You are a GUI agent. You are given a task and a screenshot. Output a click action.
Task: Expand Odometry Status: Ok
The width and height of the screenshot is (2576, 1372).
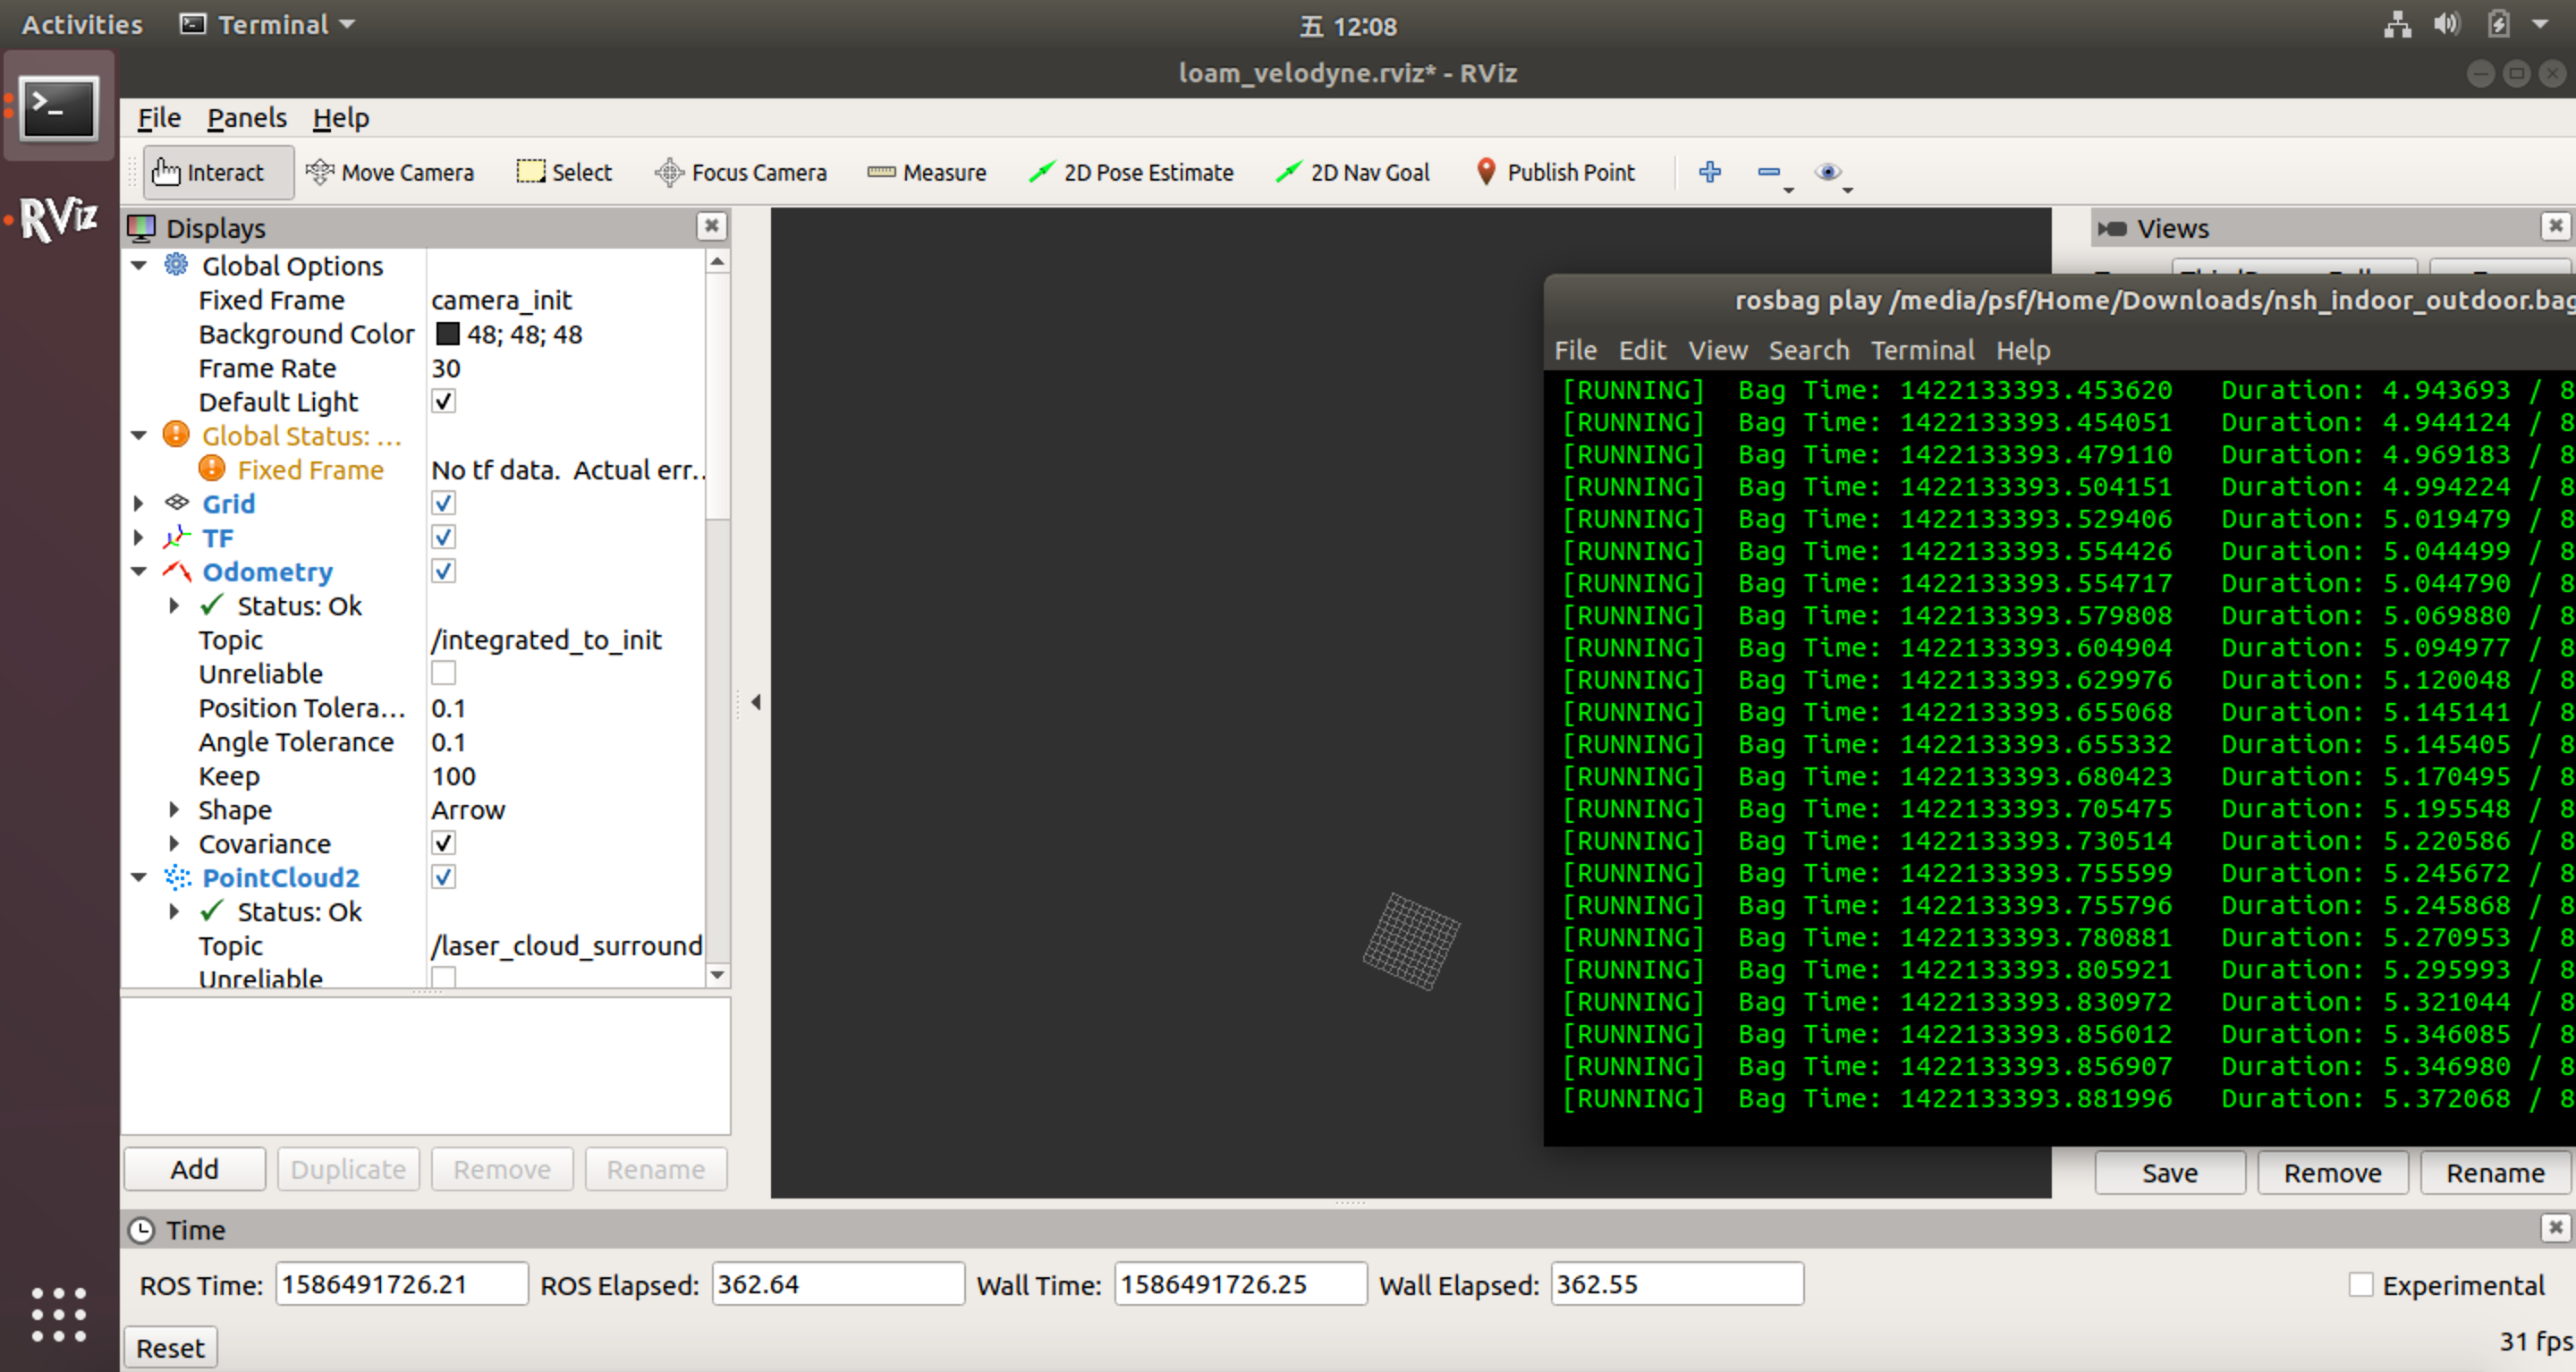click(x=174, y=606)
